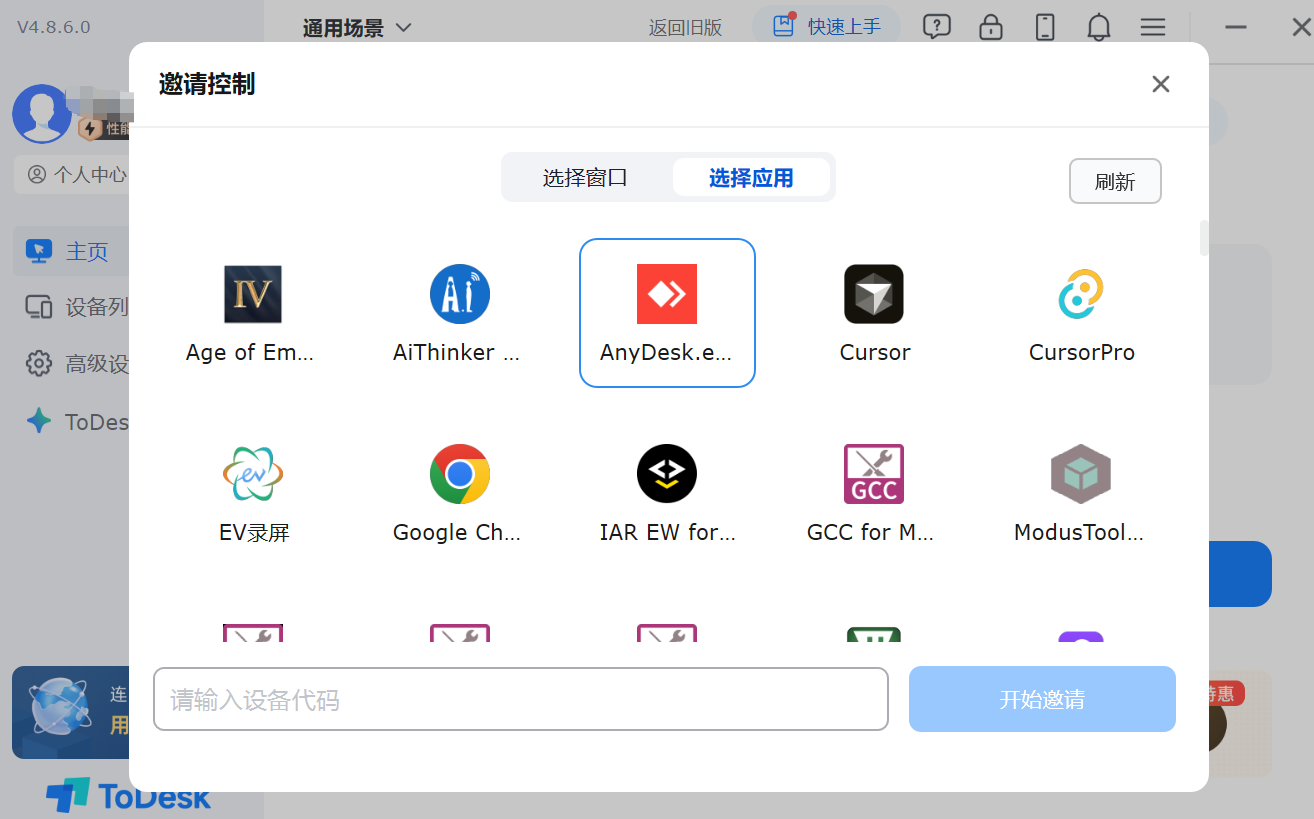This screenshot has width=1314, height=819.
Task: Click the version text V4.8.6.0
Action: (54, 27)
